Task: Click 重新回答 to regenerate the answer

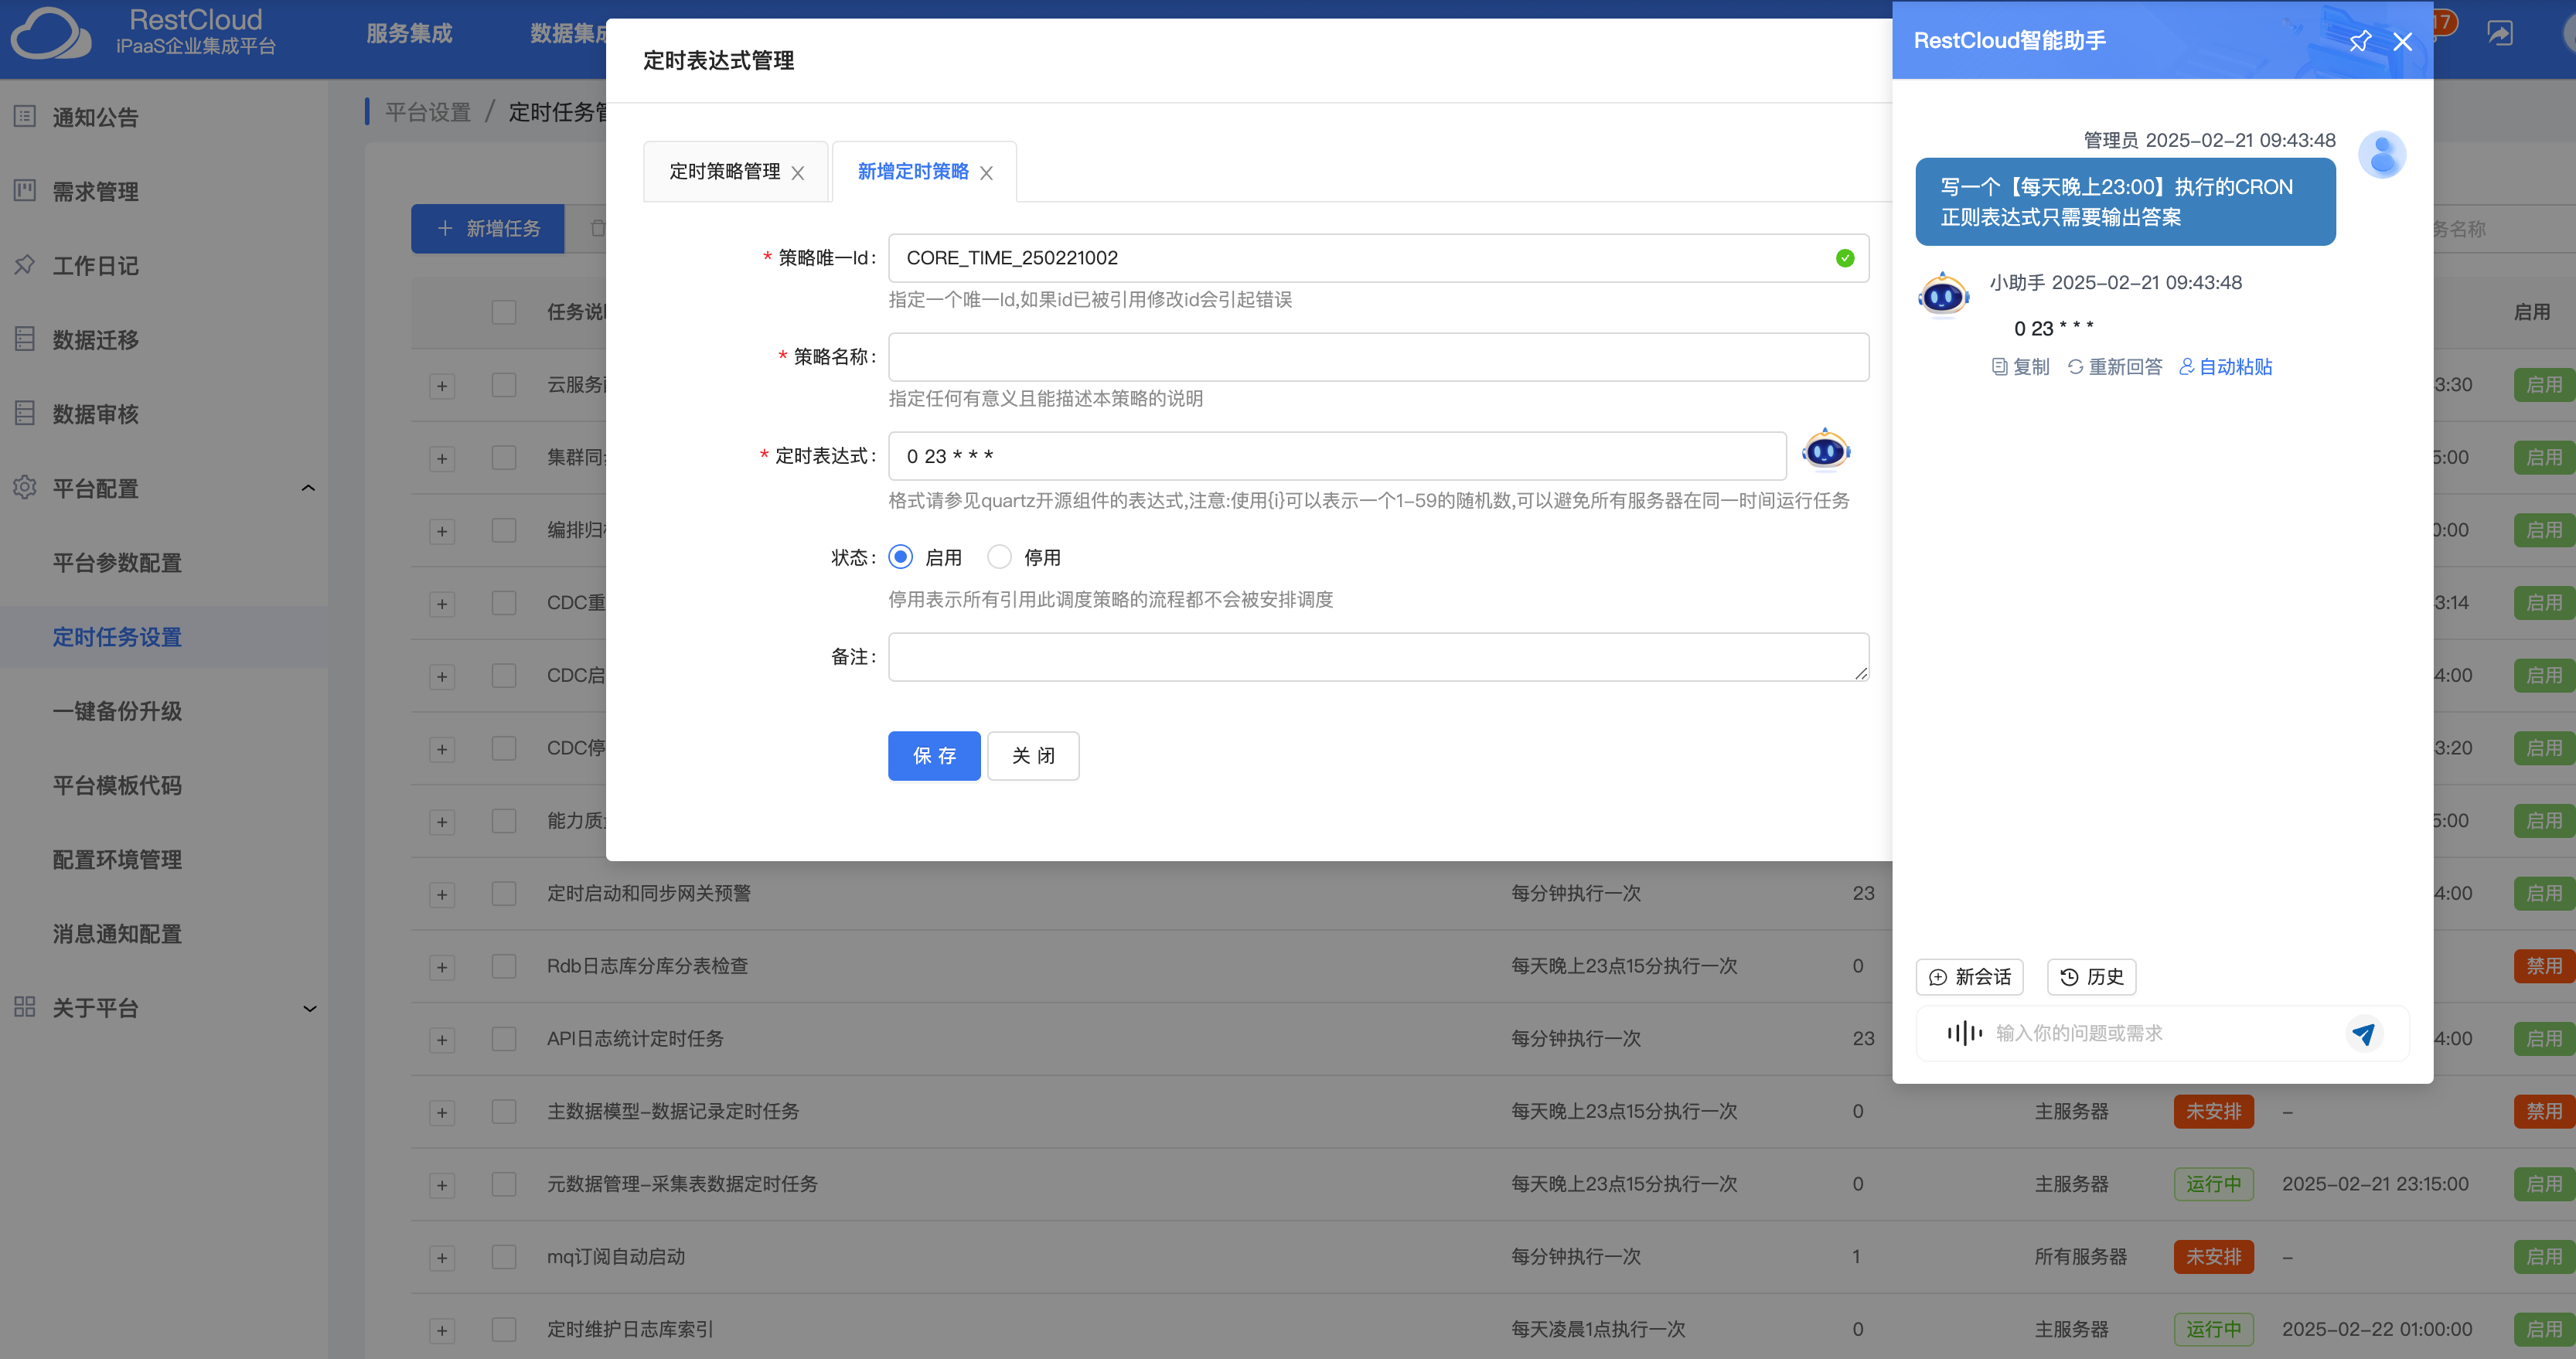Action: (2114, 367)
